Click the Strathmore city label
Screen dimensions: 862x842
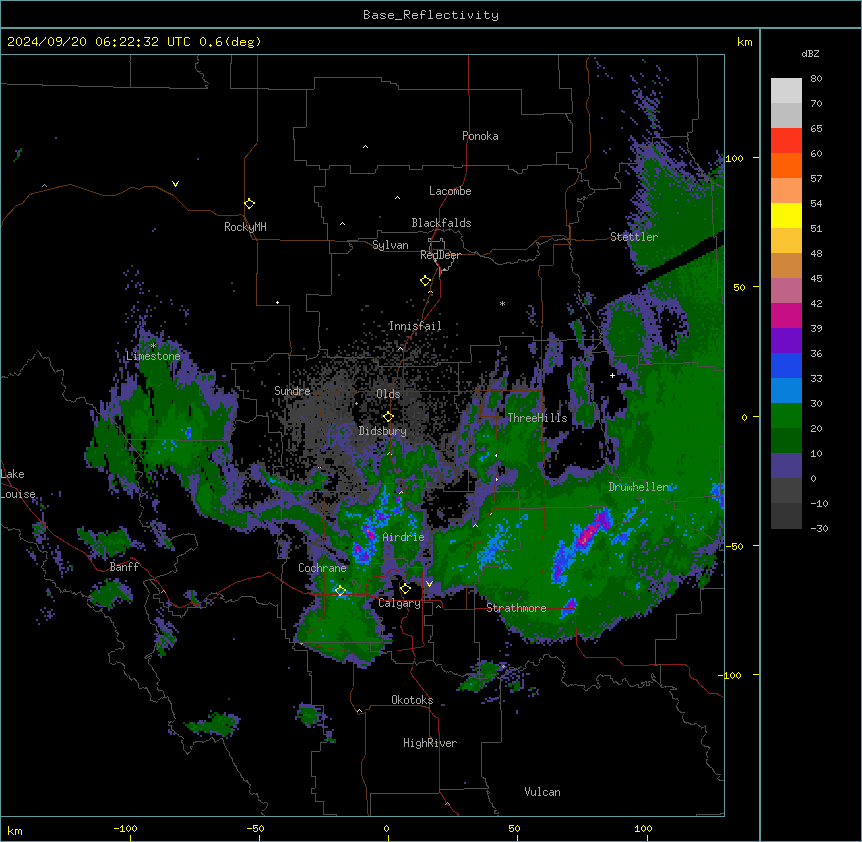[x=516, y=608]
